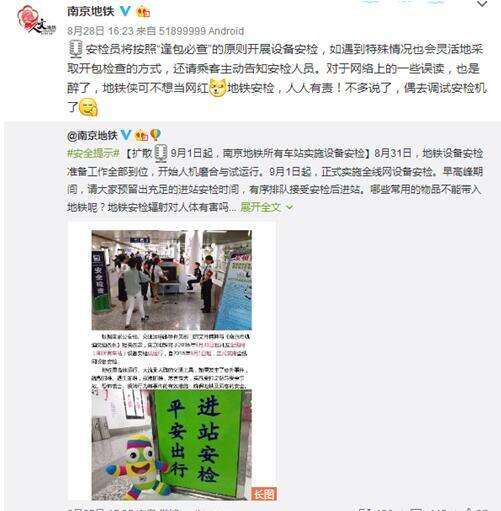
Task: Click orange membership badge in reposted header
Action: [x=141, y=135]
